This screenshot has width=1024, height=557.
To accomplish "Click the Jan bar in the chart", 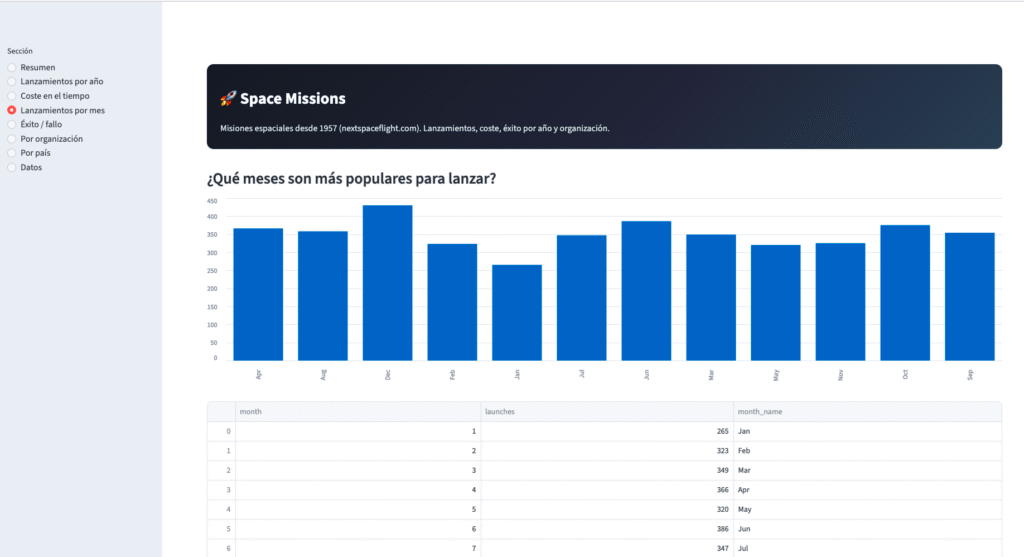I will 517,312.
